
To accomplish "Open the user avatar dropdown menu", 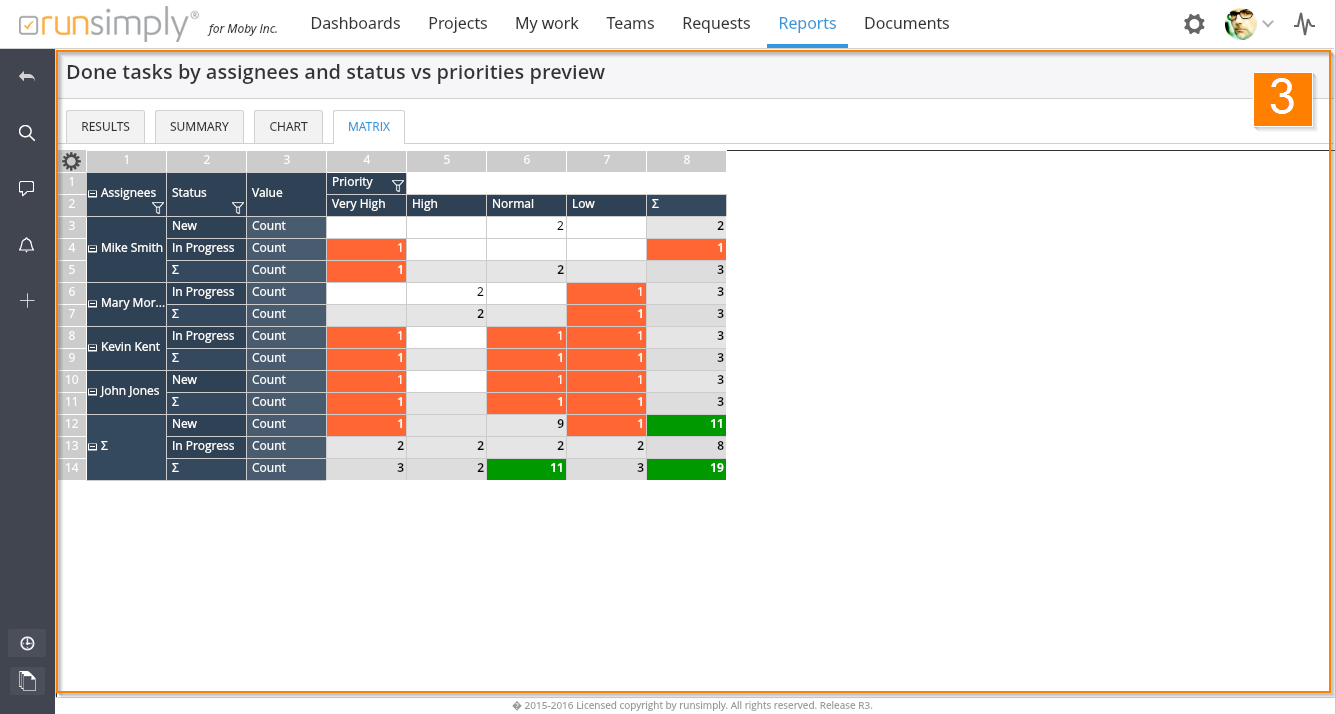I will [1249, 24].
